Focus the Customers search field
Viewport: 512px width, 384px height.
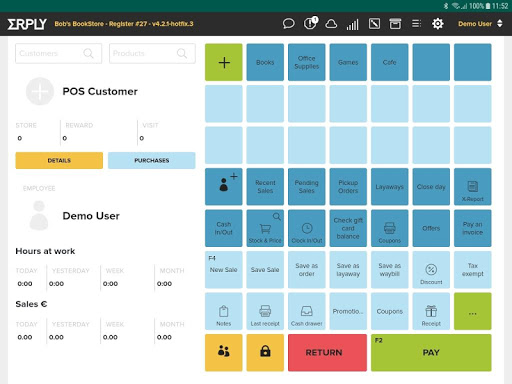[58, 53]
